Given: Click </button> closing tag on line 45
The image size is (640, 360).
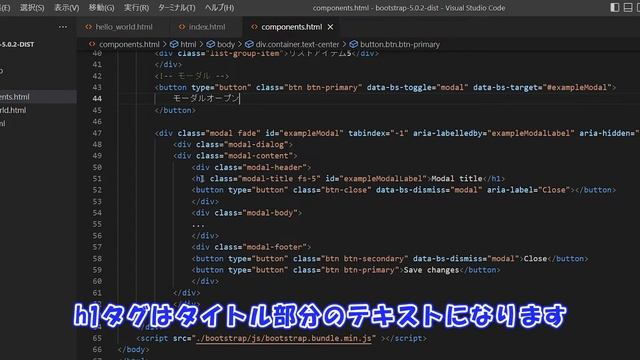Looking at the screenshot, I should [x=175, y=110].
